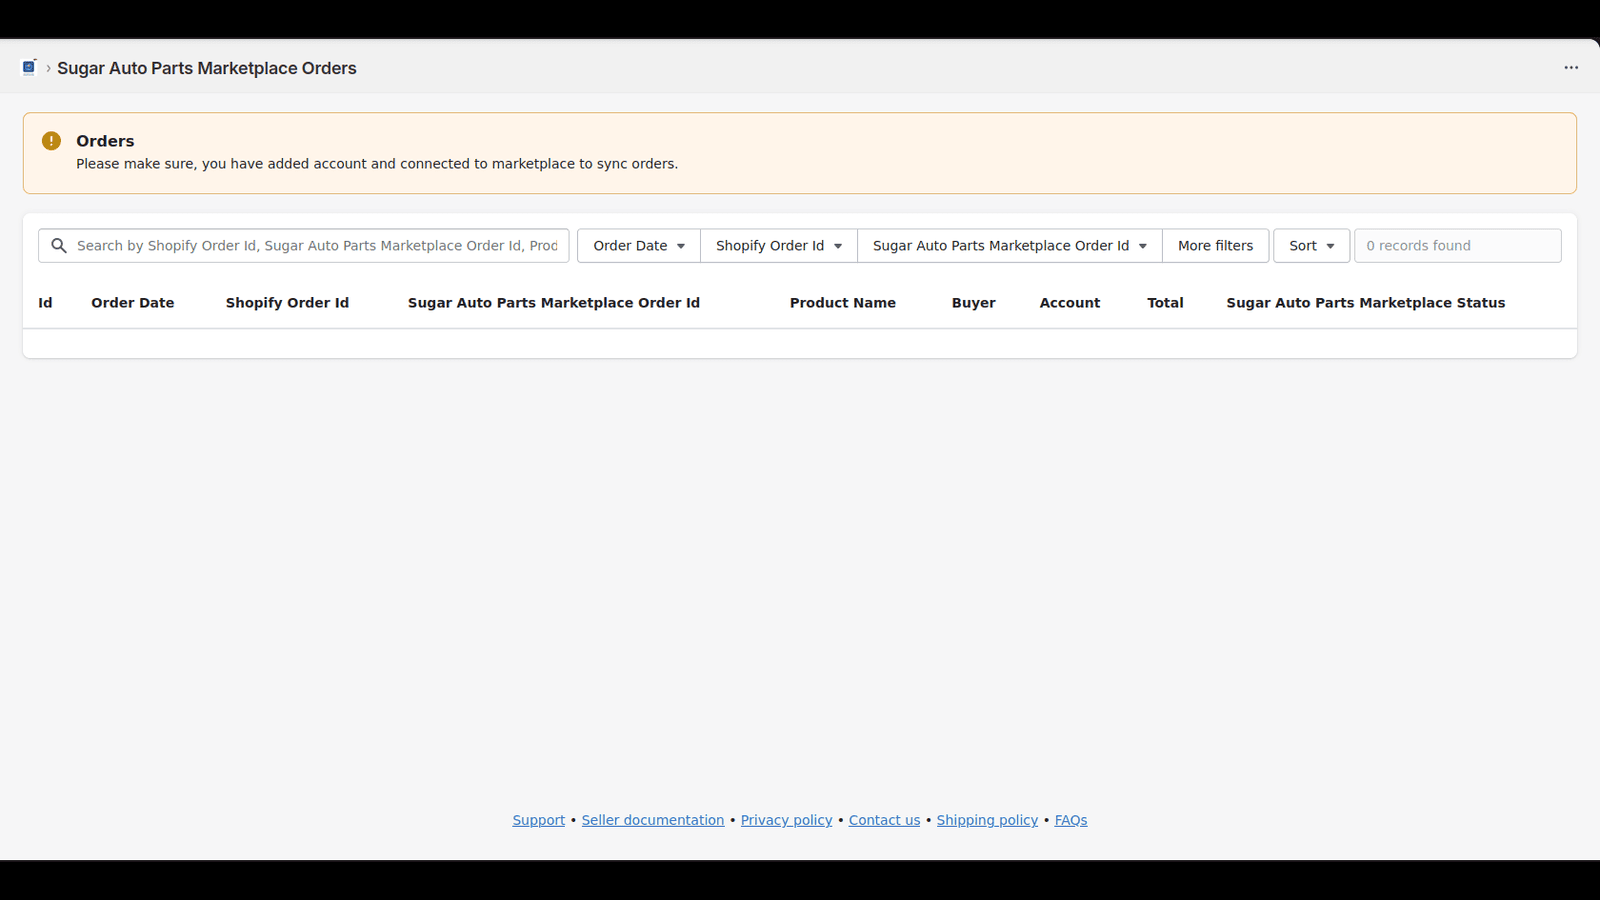Open the Privacy policy link

coord(787,820)
